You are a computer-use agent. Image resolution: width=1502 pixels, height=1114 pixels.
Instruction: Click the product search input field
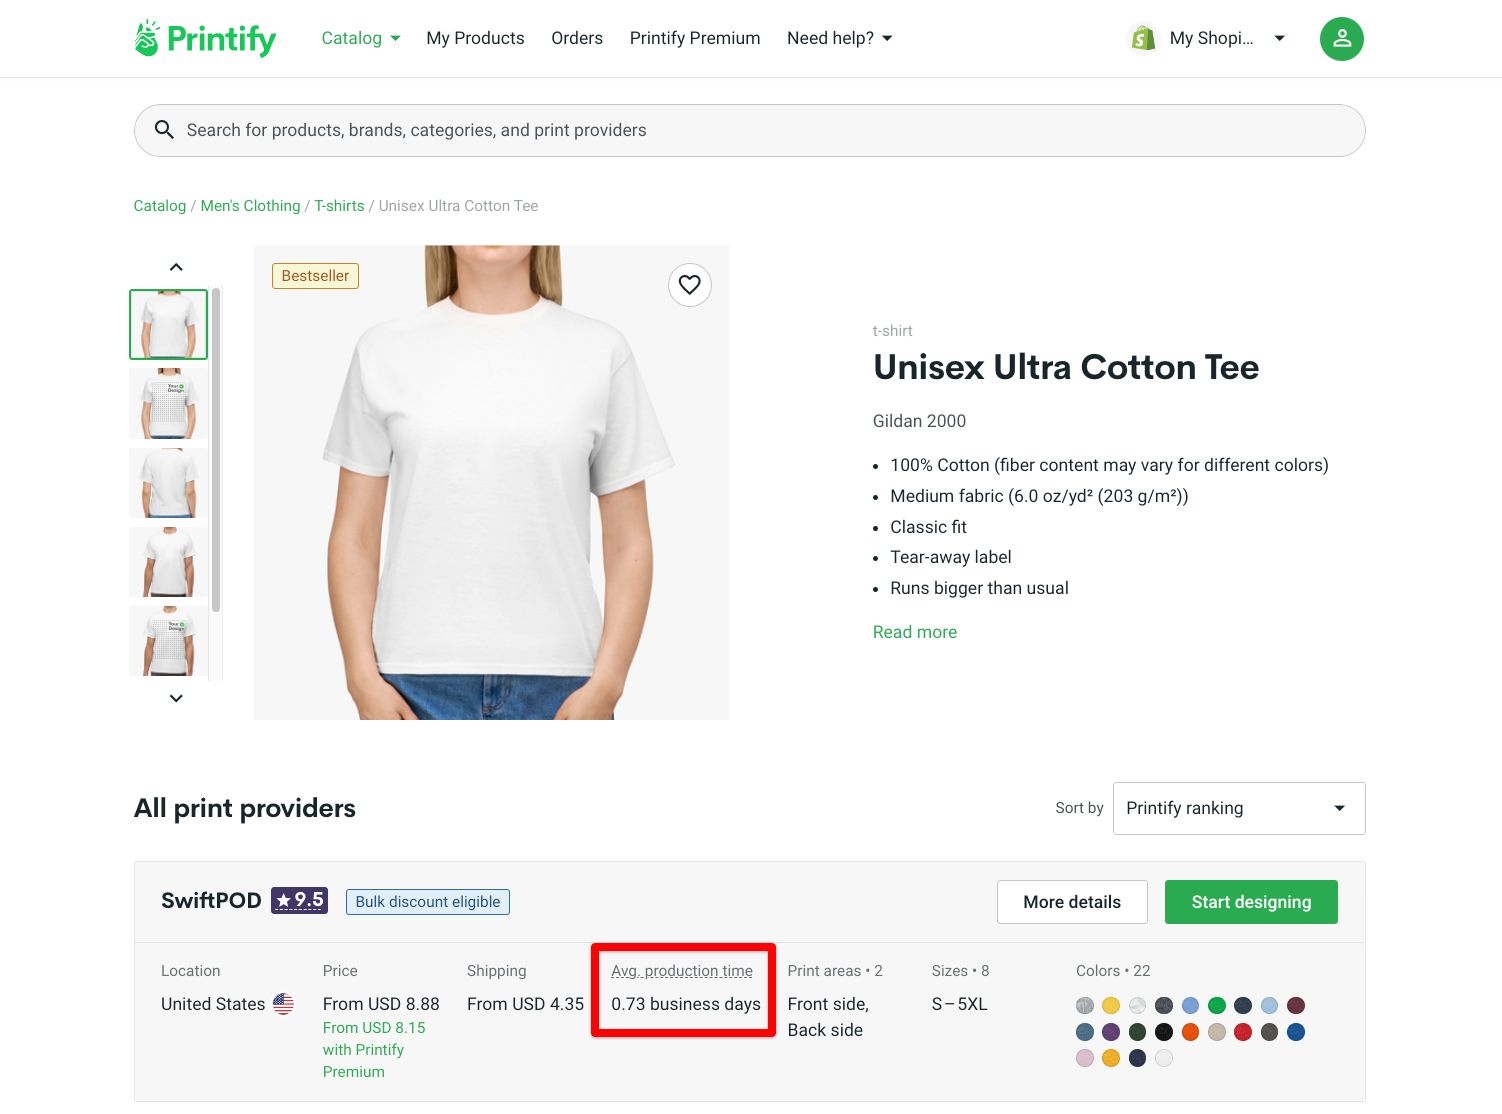coord(750,130)
